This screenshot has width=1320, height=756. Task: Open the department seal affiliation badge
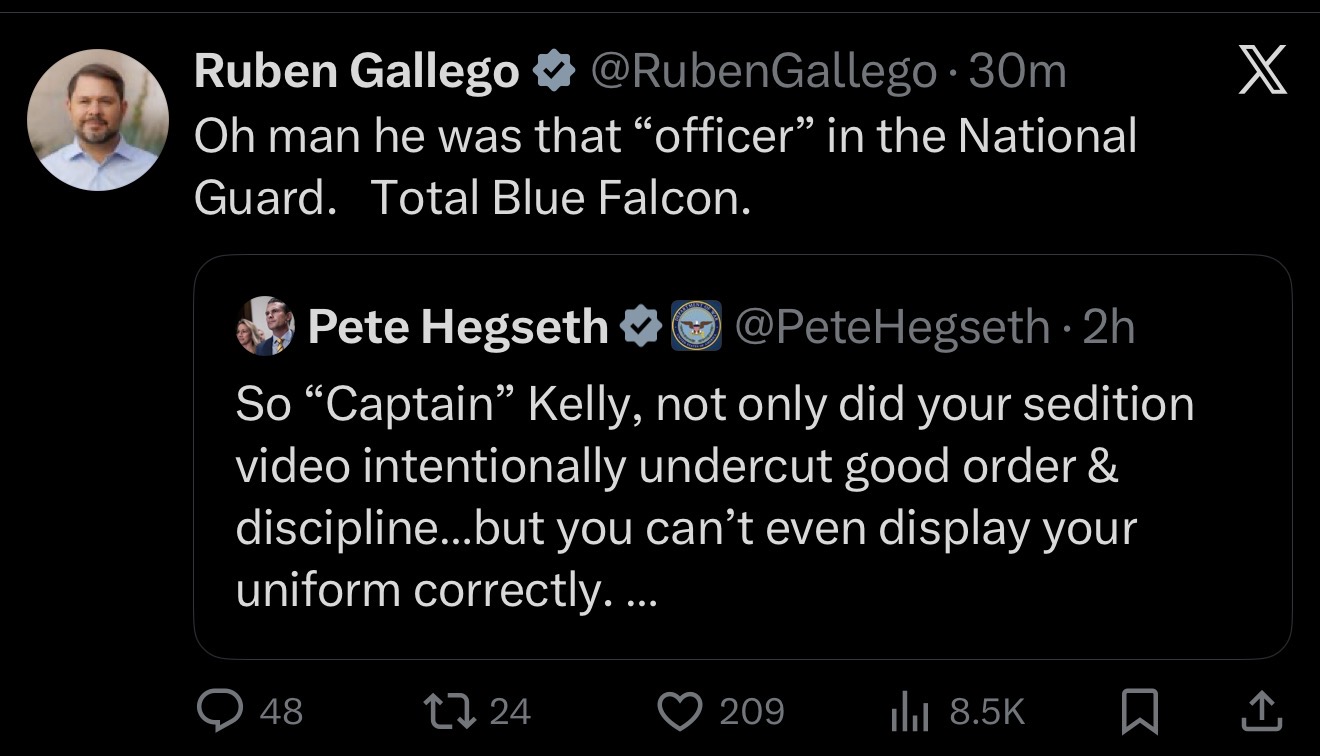click(x=696, y=326)
